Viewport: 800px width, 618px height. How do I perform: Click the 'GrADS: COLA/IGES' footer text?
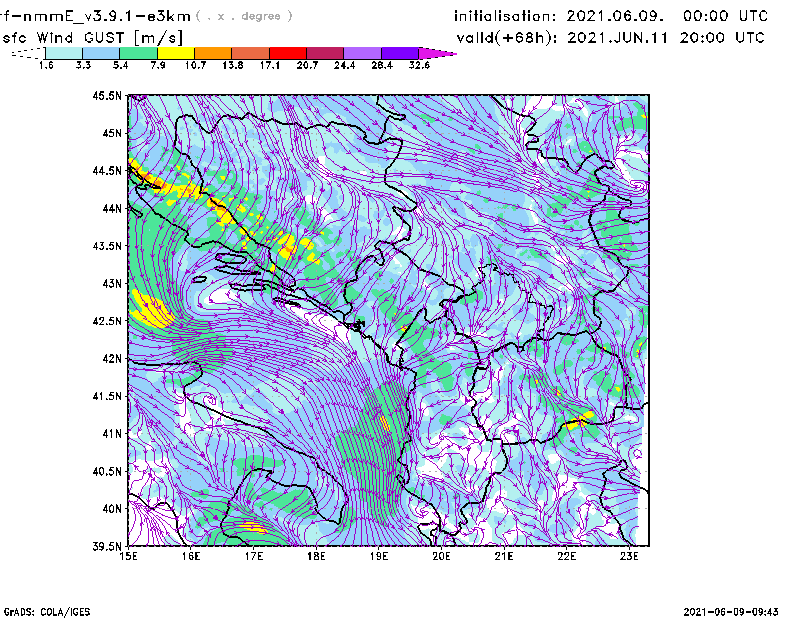[47, 612]
